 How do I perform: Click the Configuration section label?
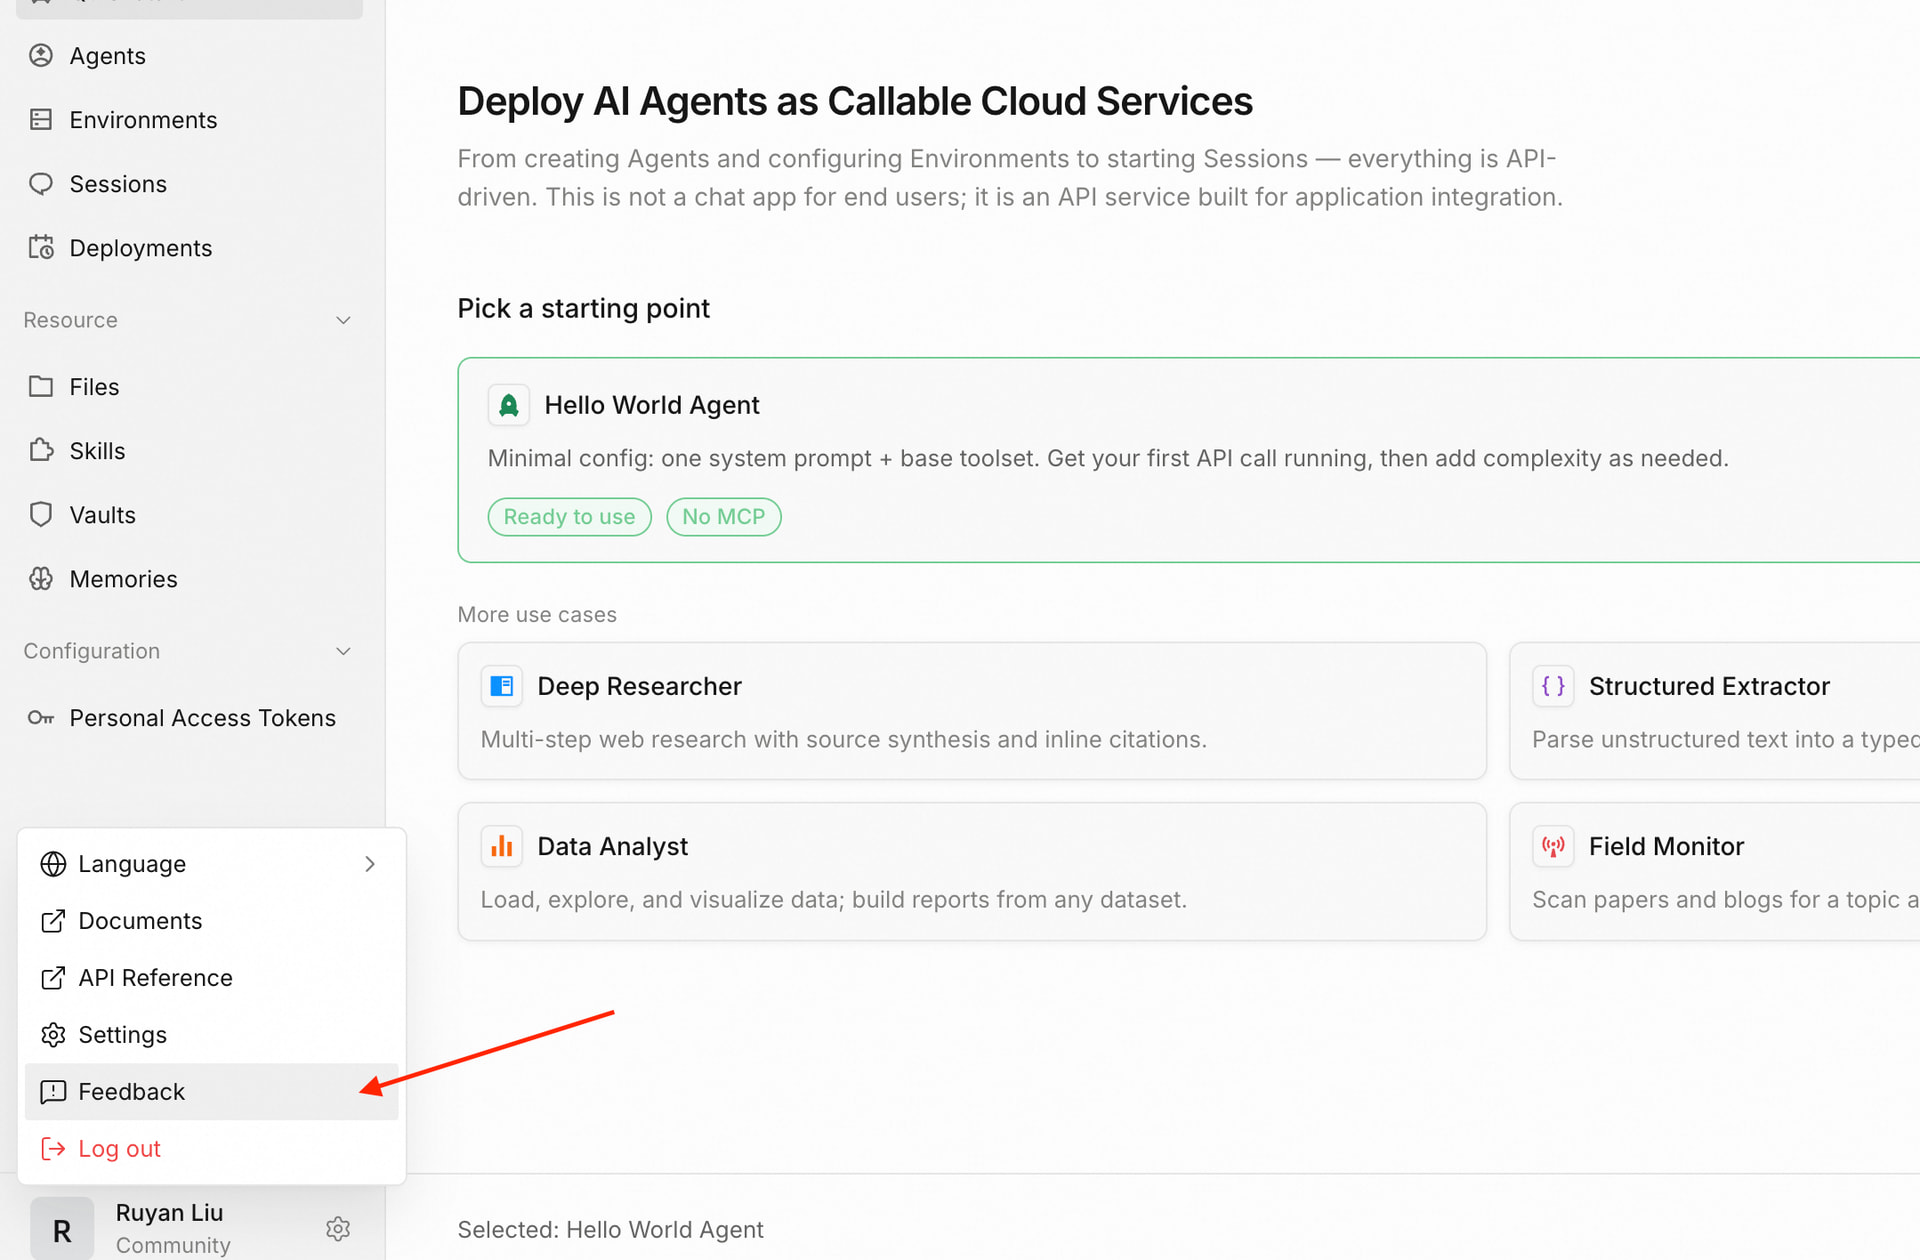(91, 651)
